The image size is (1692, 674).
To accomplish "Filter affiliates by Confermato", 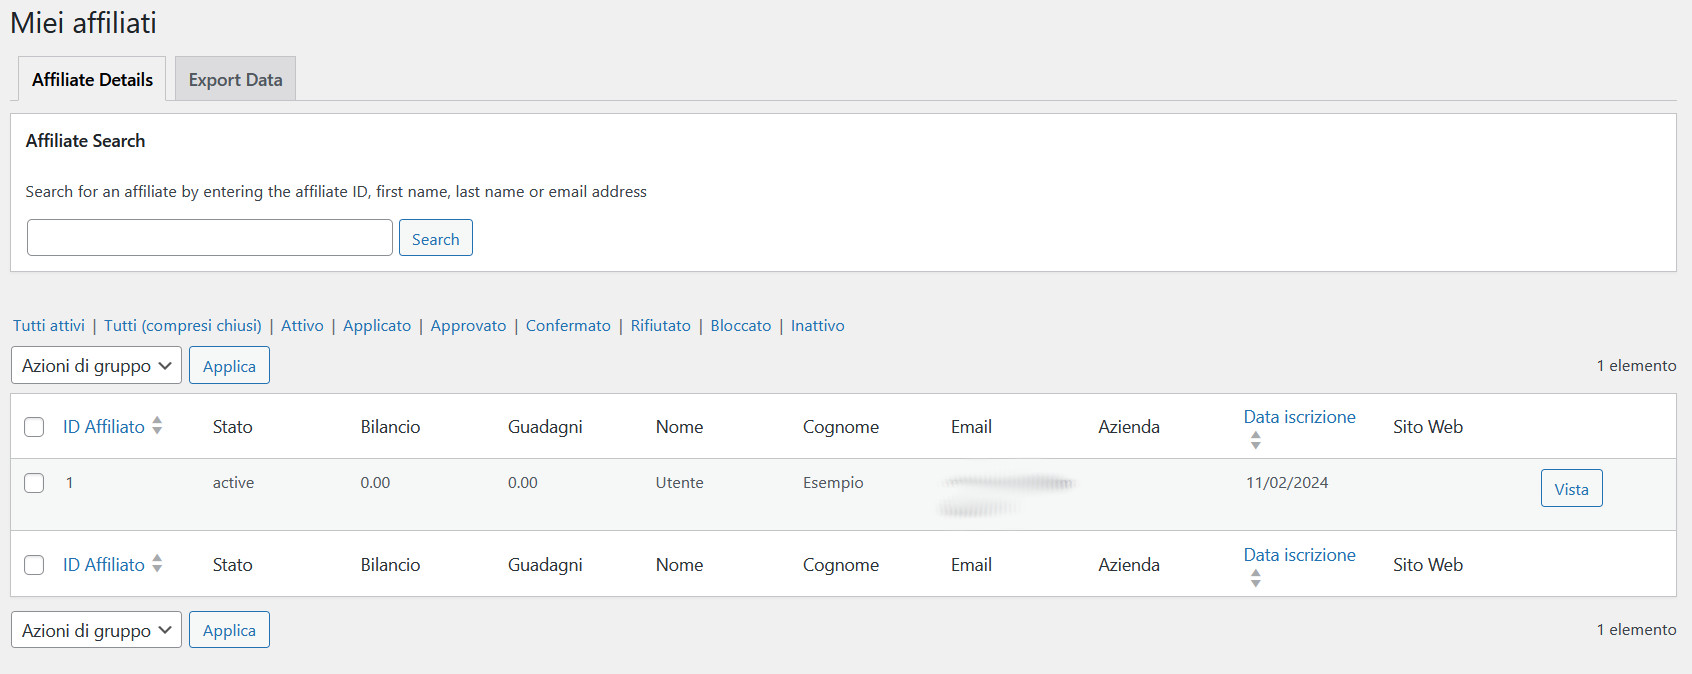I will point(568,325).
